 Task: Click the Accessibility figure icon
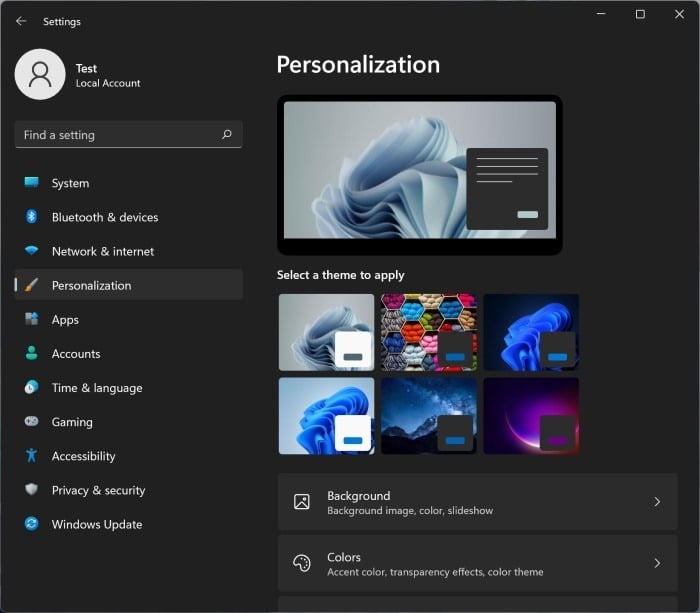pos(31,455)
